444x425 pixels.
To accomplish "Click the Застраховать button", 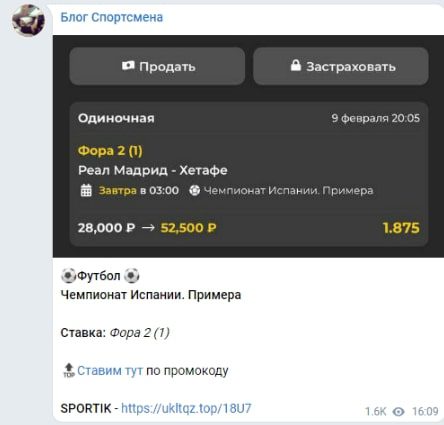I will (341, 66).
